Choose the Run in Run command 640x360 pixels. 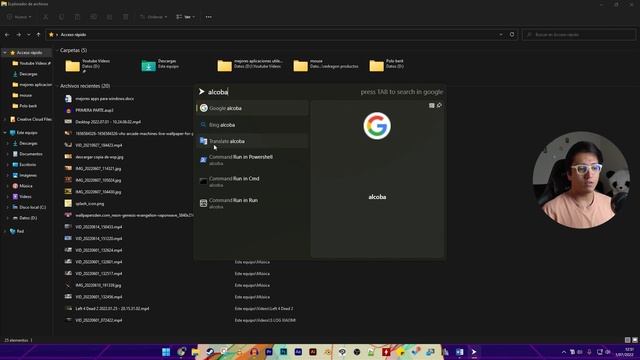(252, 203)
